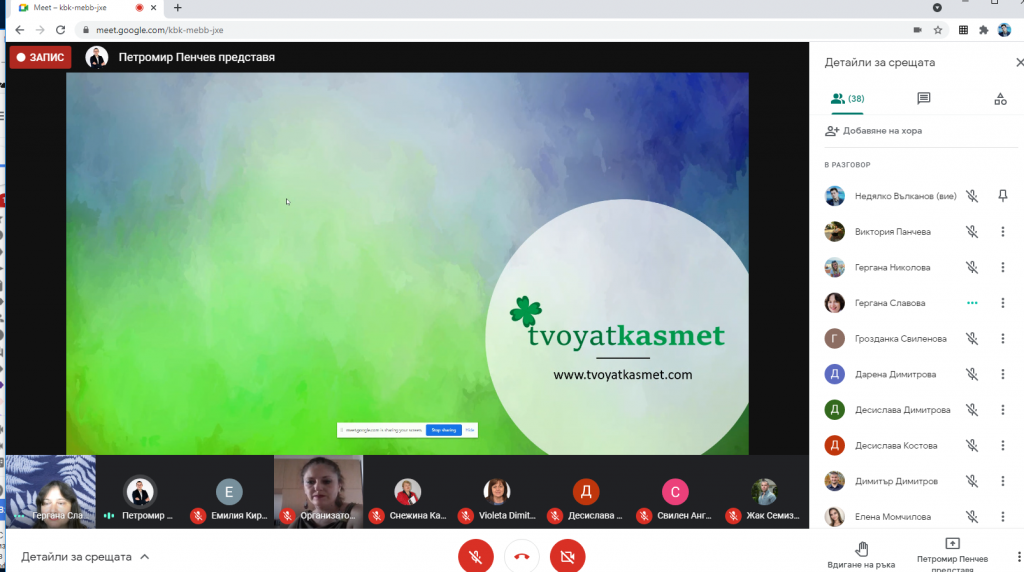Click muted mic icon for Елена Момчилова
1024x572 pixels.
tap(972, 516)
